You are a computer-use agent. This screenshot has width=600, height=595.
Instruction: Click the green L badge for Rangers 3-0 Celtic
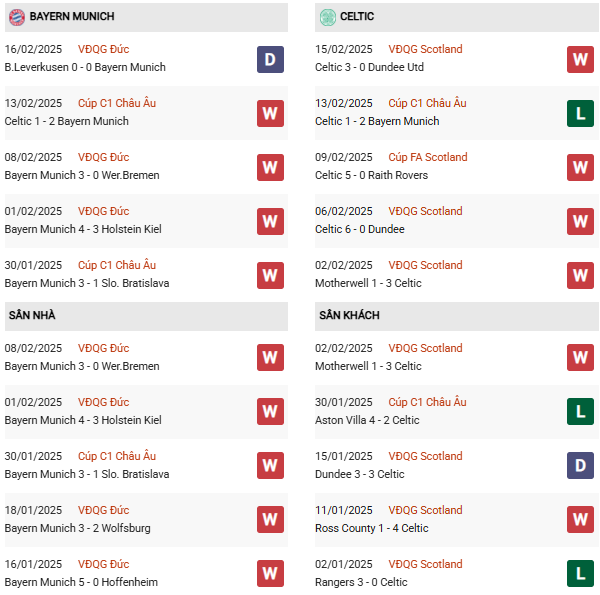(x=581, y=573)
